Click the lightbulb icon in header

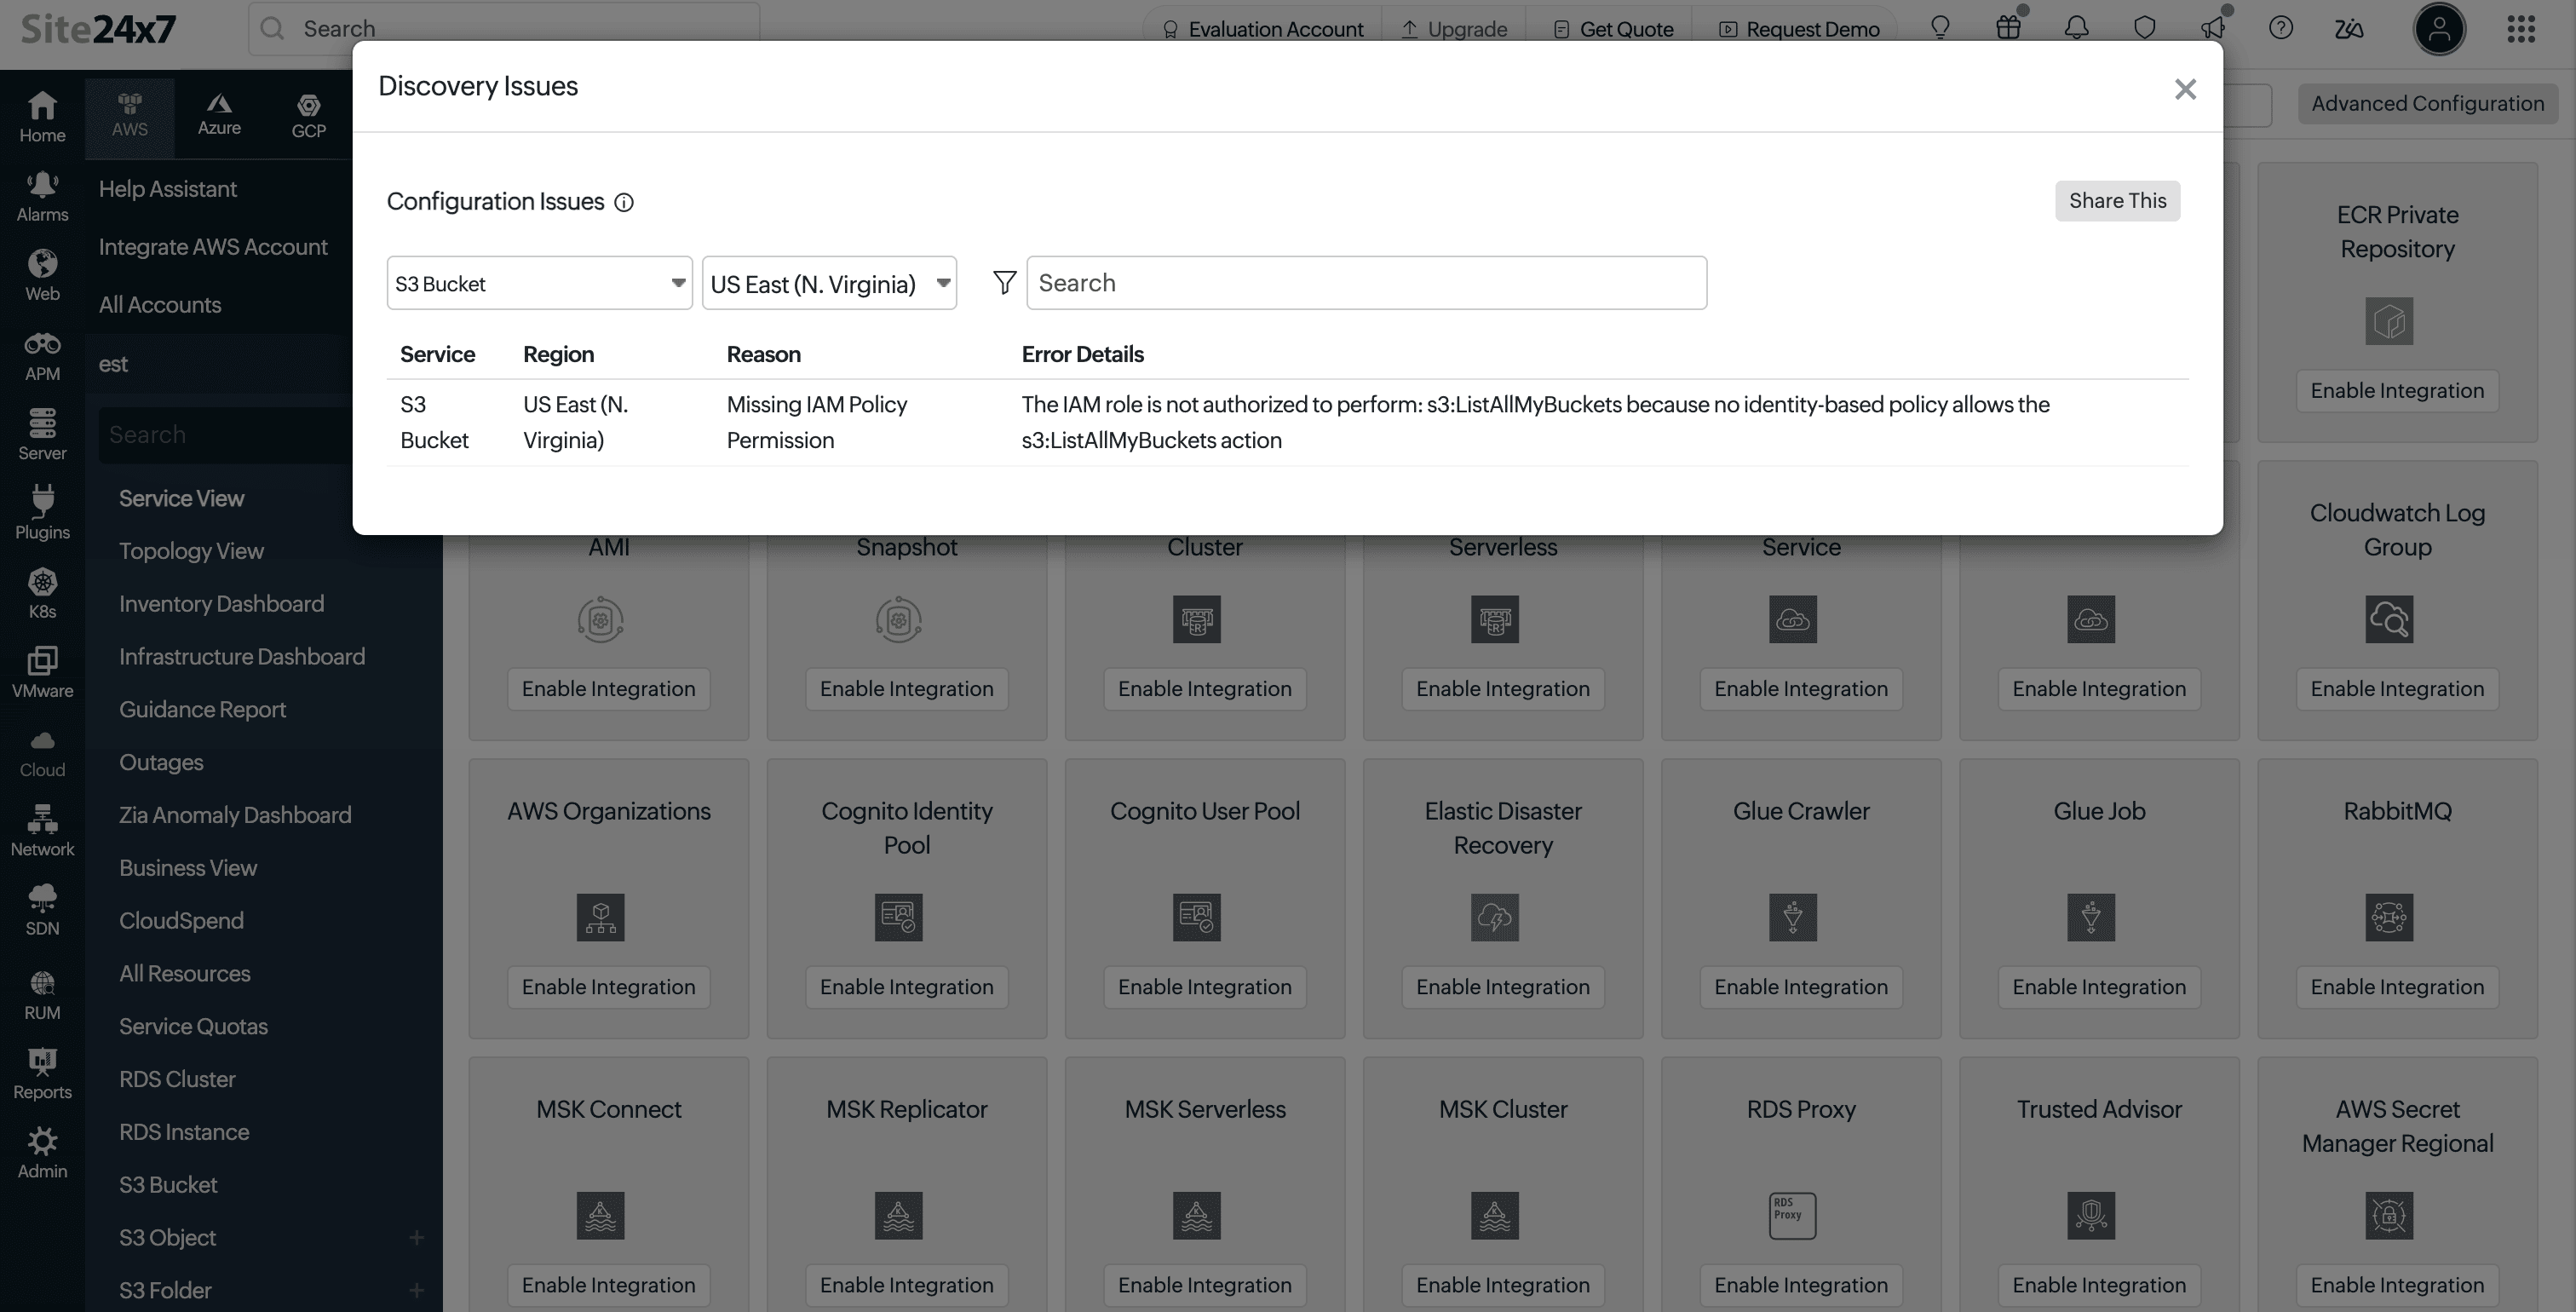[x=1940, y=28]
